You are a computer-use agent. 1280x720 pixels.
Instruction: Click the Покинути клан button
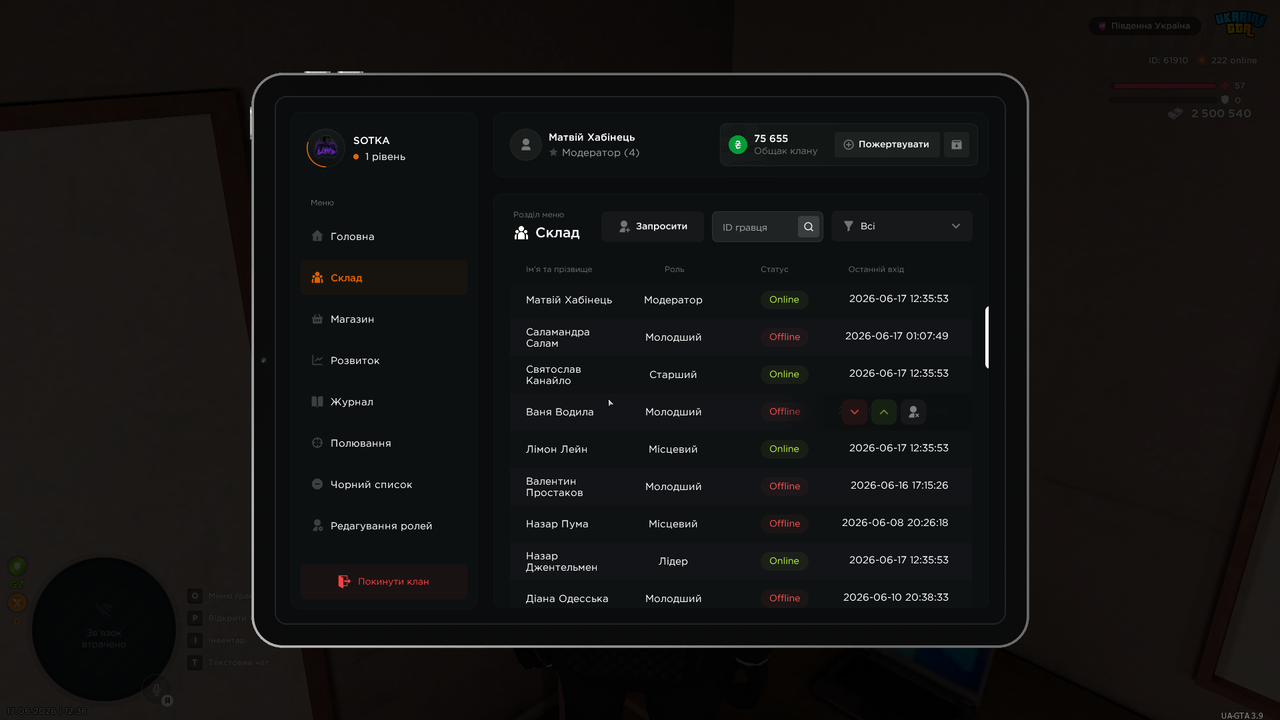[384, 581]
